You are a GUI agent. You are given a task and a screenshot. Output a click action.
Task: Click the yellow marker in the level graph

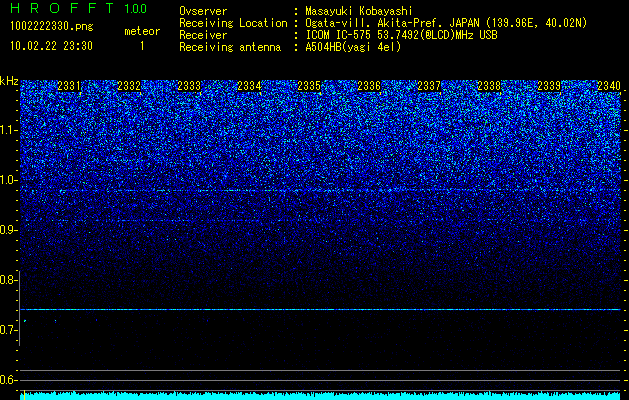[x=24, y=395]
